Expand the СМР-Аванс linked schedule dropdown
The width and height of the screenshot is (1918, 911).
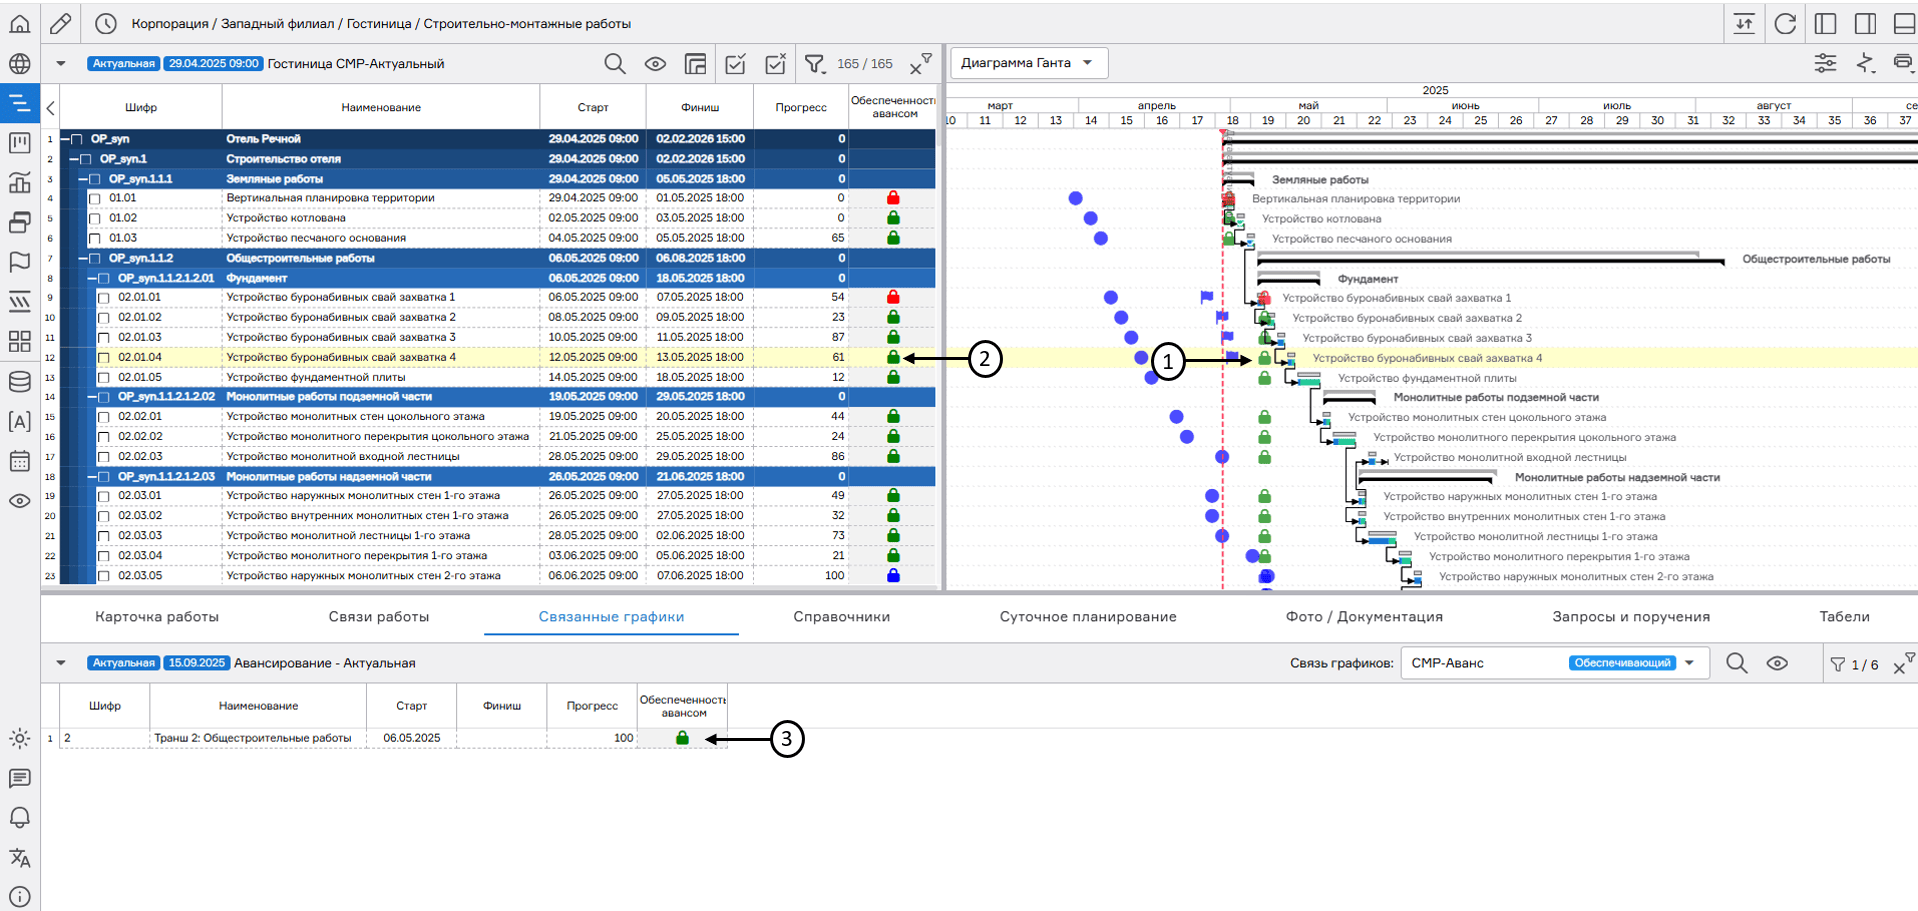click(1689, 663)
